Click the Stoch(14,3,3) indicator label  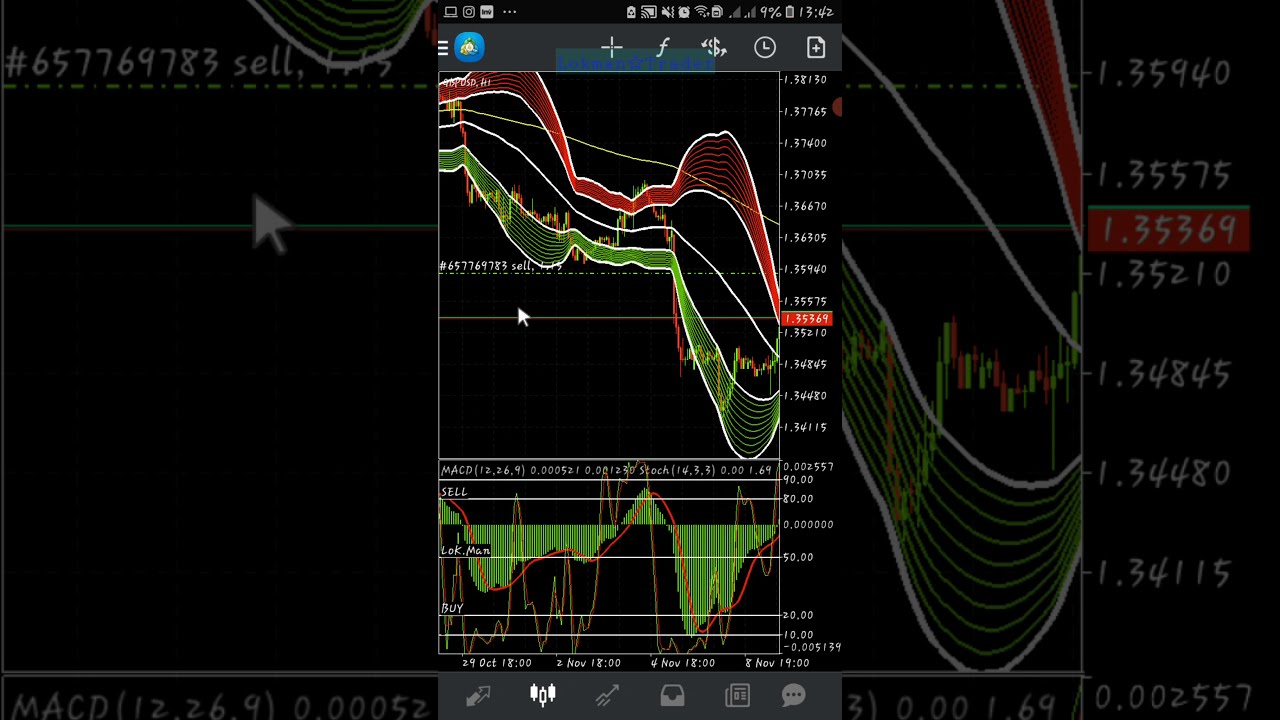[x=679, y=470]
